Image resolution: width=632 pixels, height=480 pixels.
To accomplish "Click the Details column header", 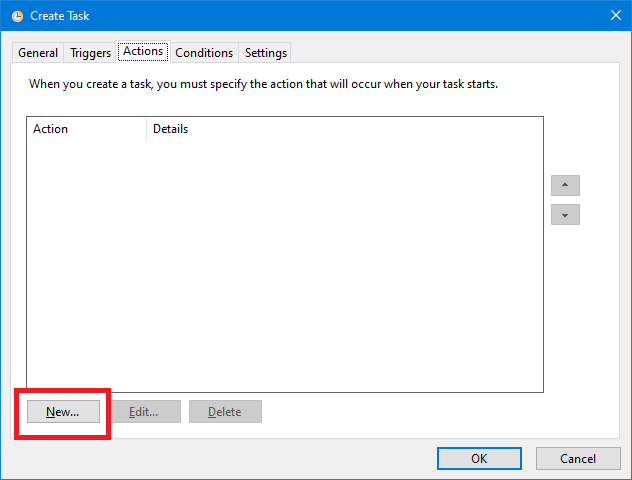I will coord(345,129).
